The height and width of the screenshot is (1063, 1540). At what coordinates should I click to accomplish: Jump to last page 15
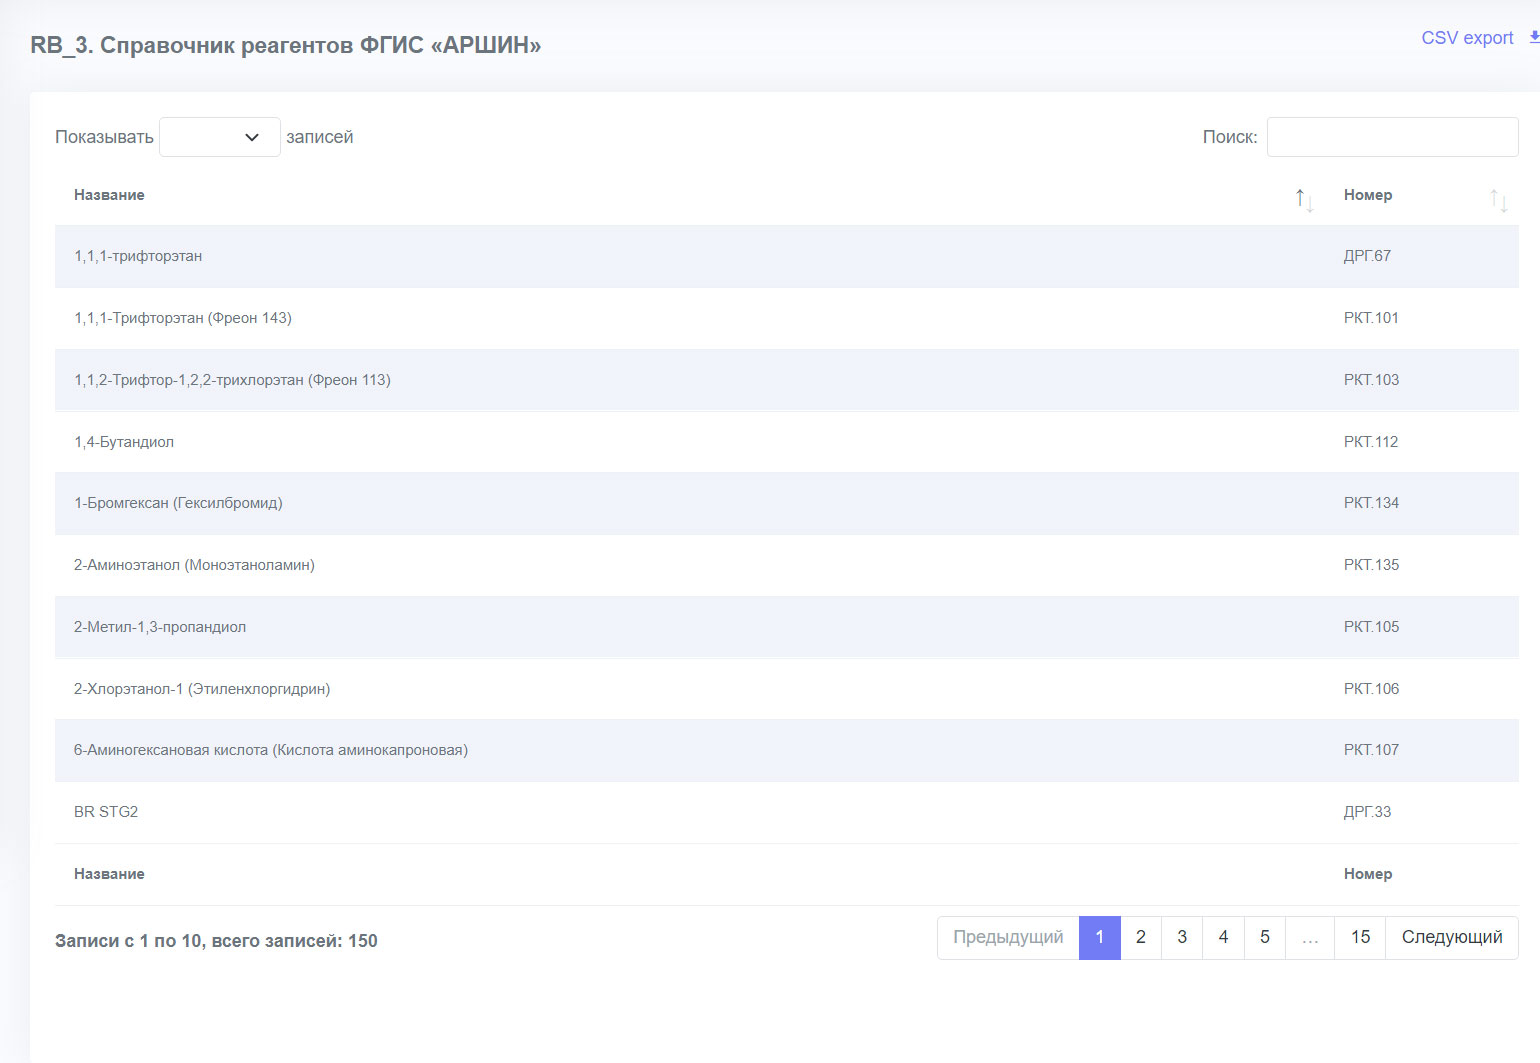[1360, 938]
